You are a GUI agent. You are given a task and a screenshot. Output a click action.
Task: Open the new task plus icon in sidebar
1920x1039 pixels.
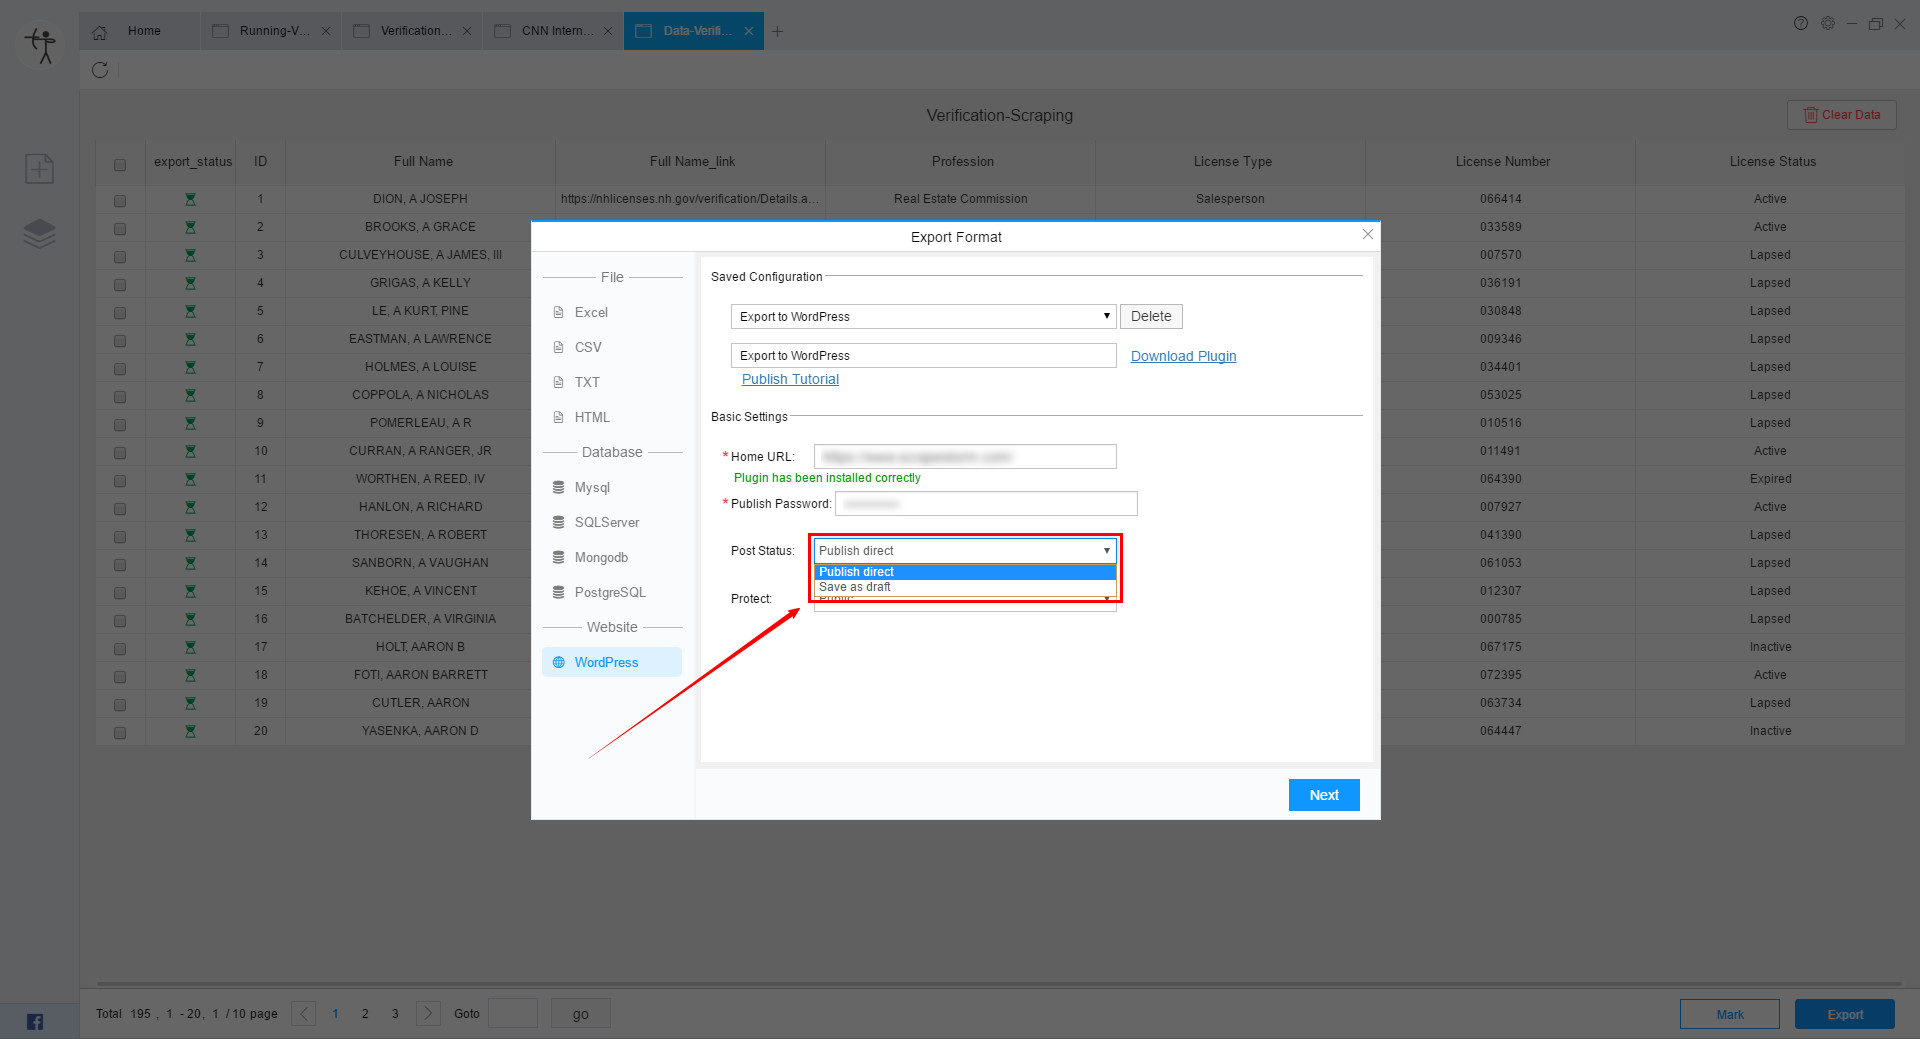tap(39, 168)
